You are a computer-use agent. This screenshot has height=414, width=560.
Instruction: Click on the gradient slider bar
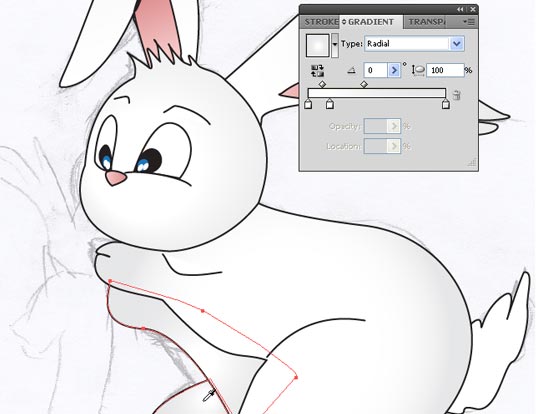coord(377,93)
